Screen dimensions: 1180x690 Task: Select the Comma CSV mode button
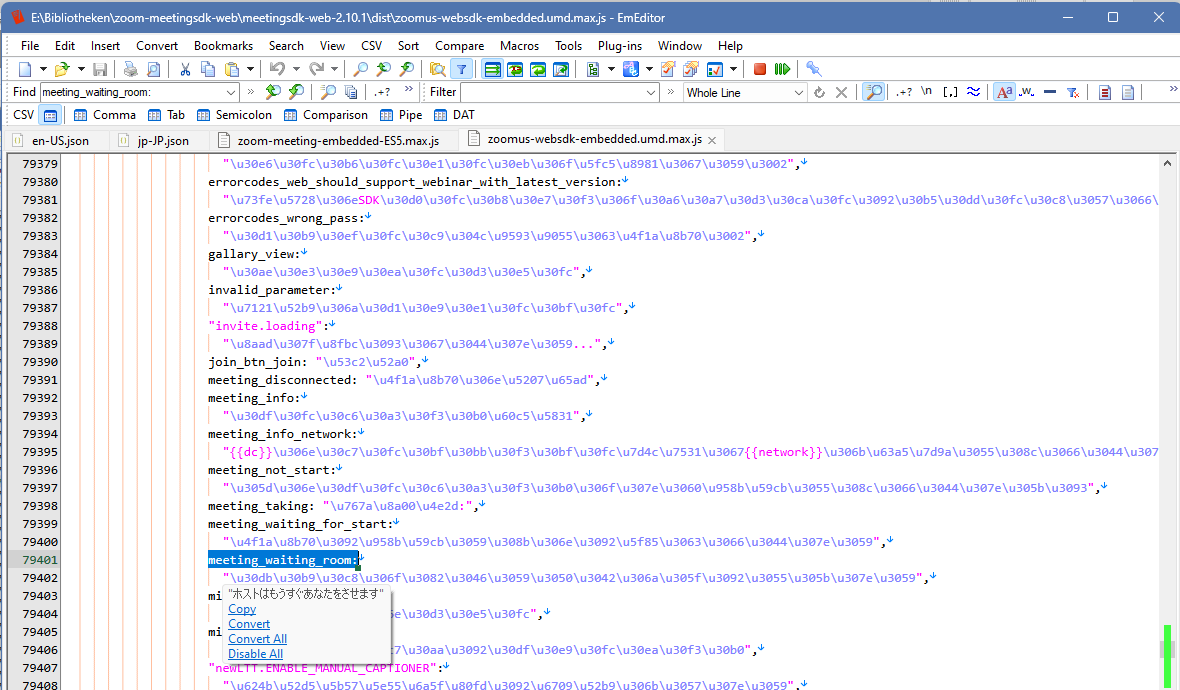(104, 115)
